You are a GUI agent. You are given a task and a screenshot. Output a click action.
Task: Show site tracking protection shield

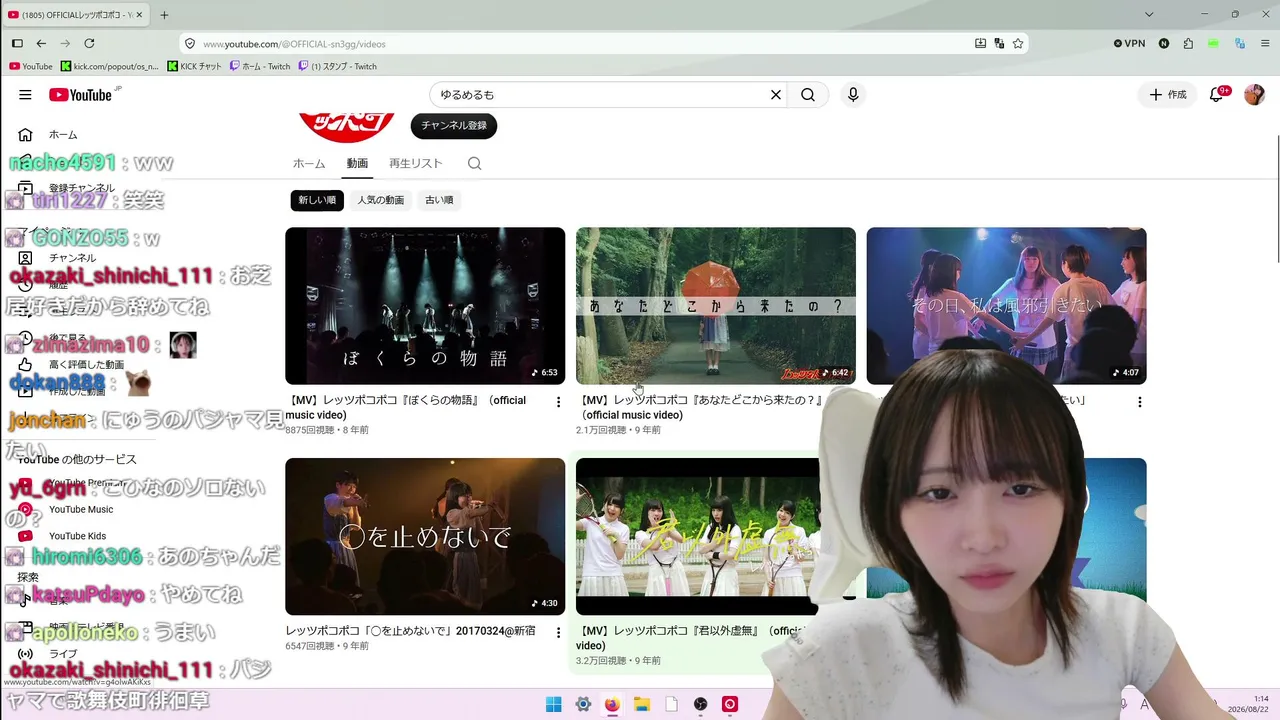(x=190, y=44)
